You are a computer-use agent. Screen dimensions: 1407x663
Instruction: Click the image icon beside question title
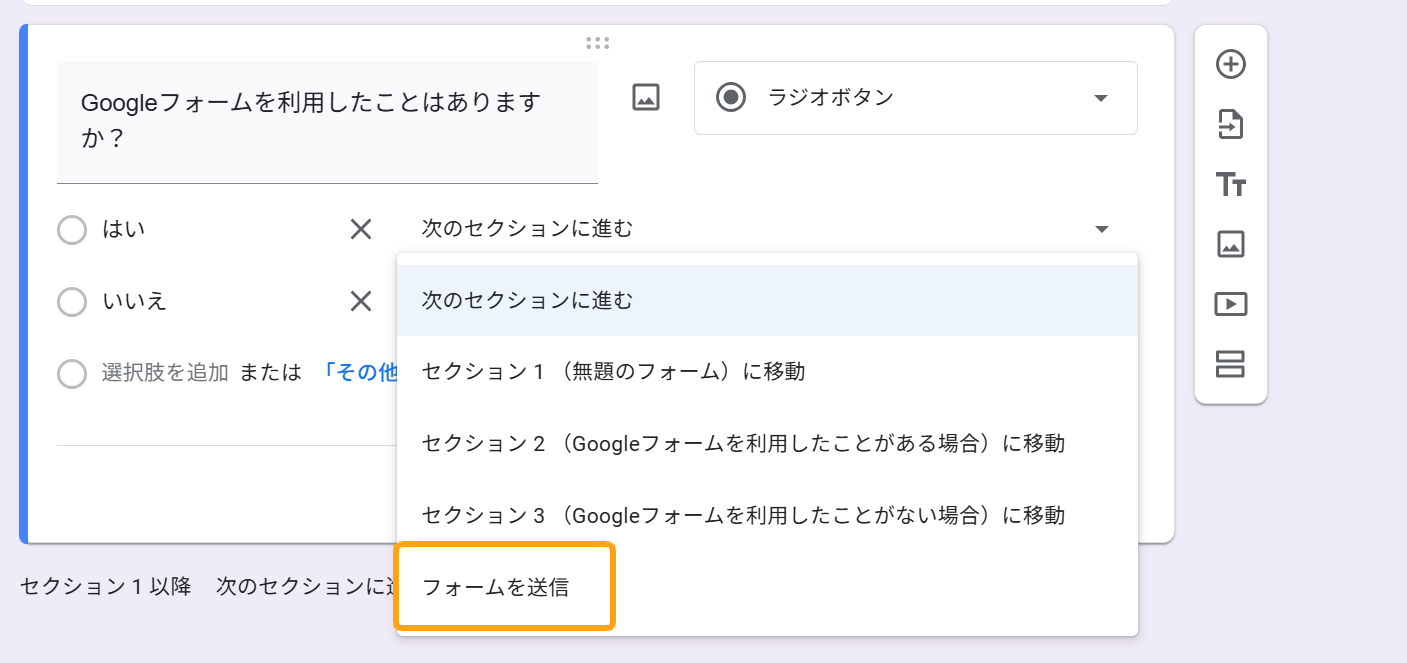646,97
